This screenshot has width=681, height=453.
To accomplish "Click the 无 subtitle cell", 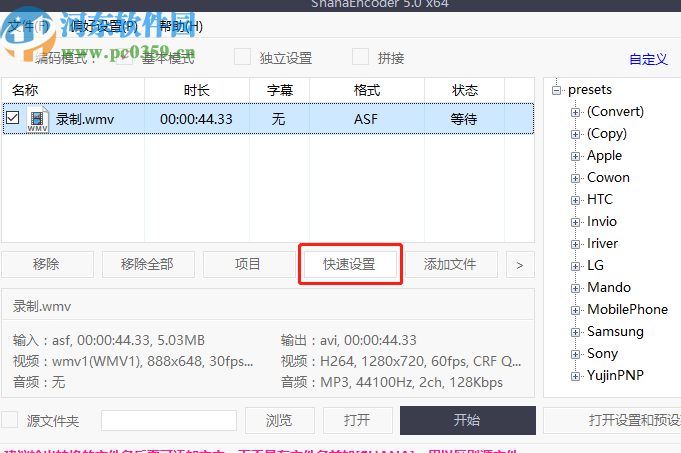I will pyautogui.click(x=278, y=119).
